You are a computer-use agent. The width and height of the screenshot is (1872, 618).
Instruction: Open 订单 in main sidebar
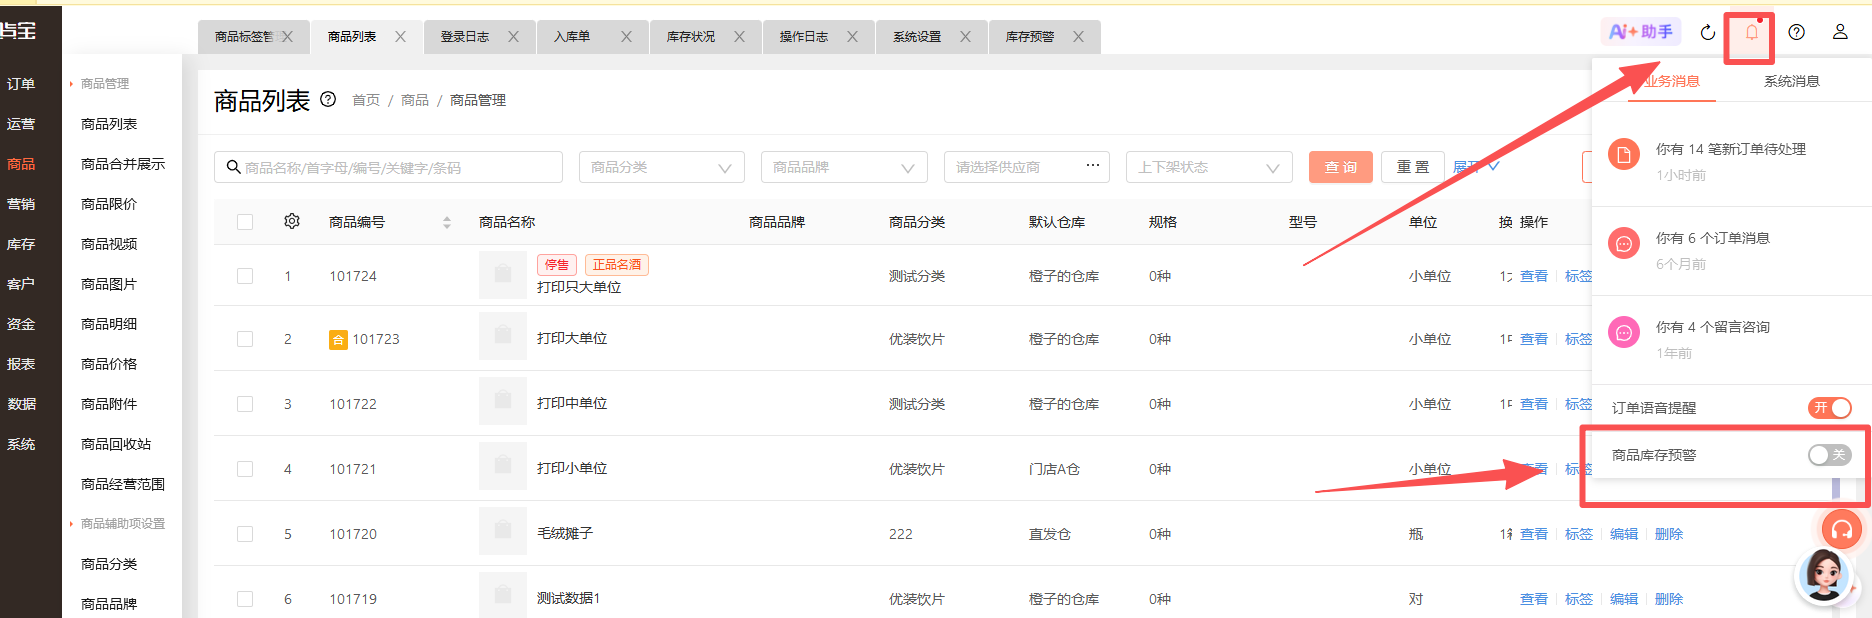[21, 84]
